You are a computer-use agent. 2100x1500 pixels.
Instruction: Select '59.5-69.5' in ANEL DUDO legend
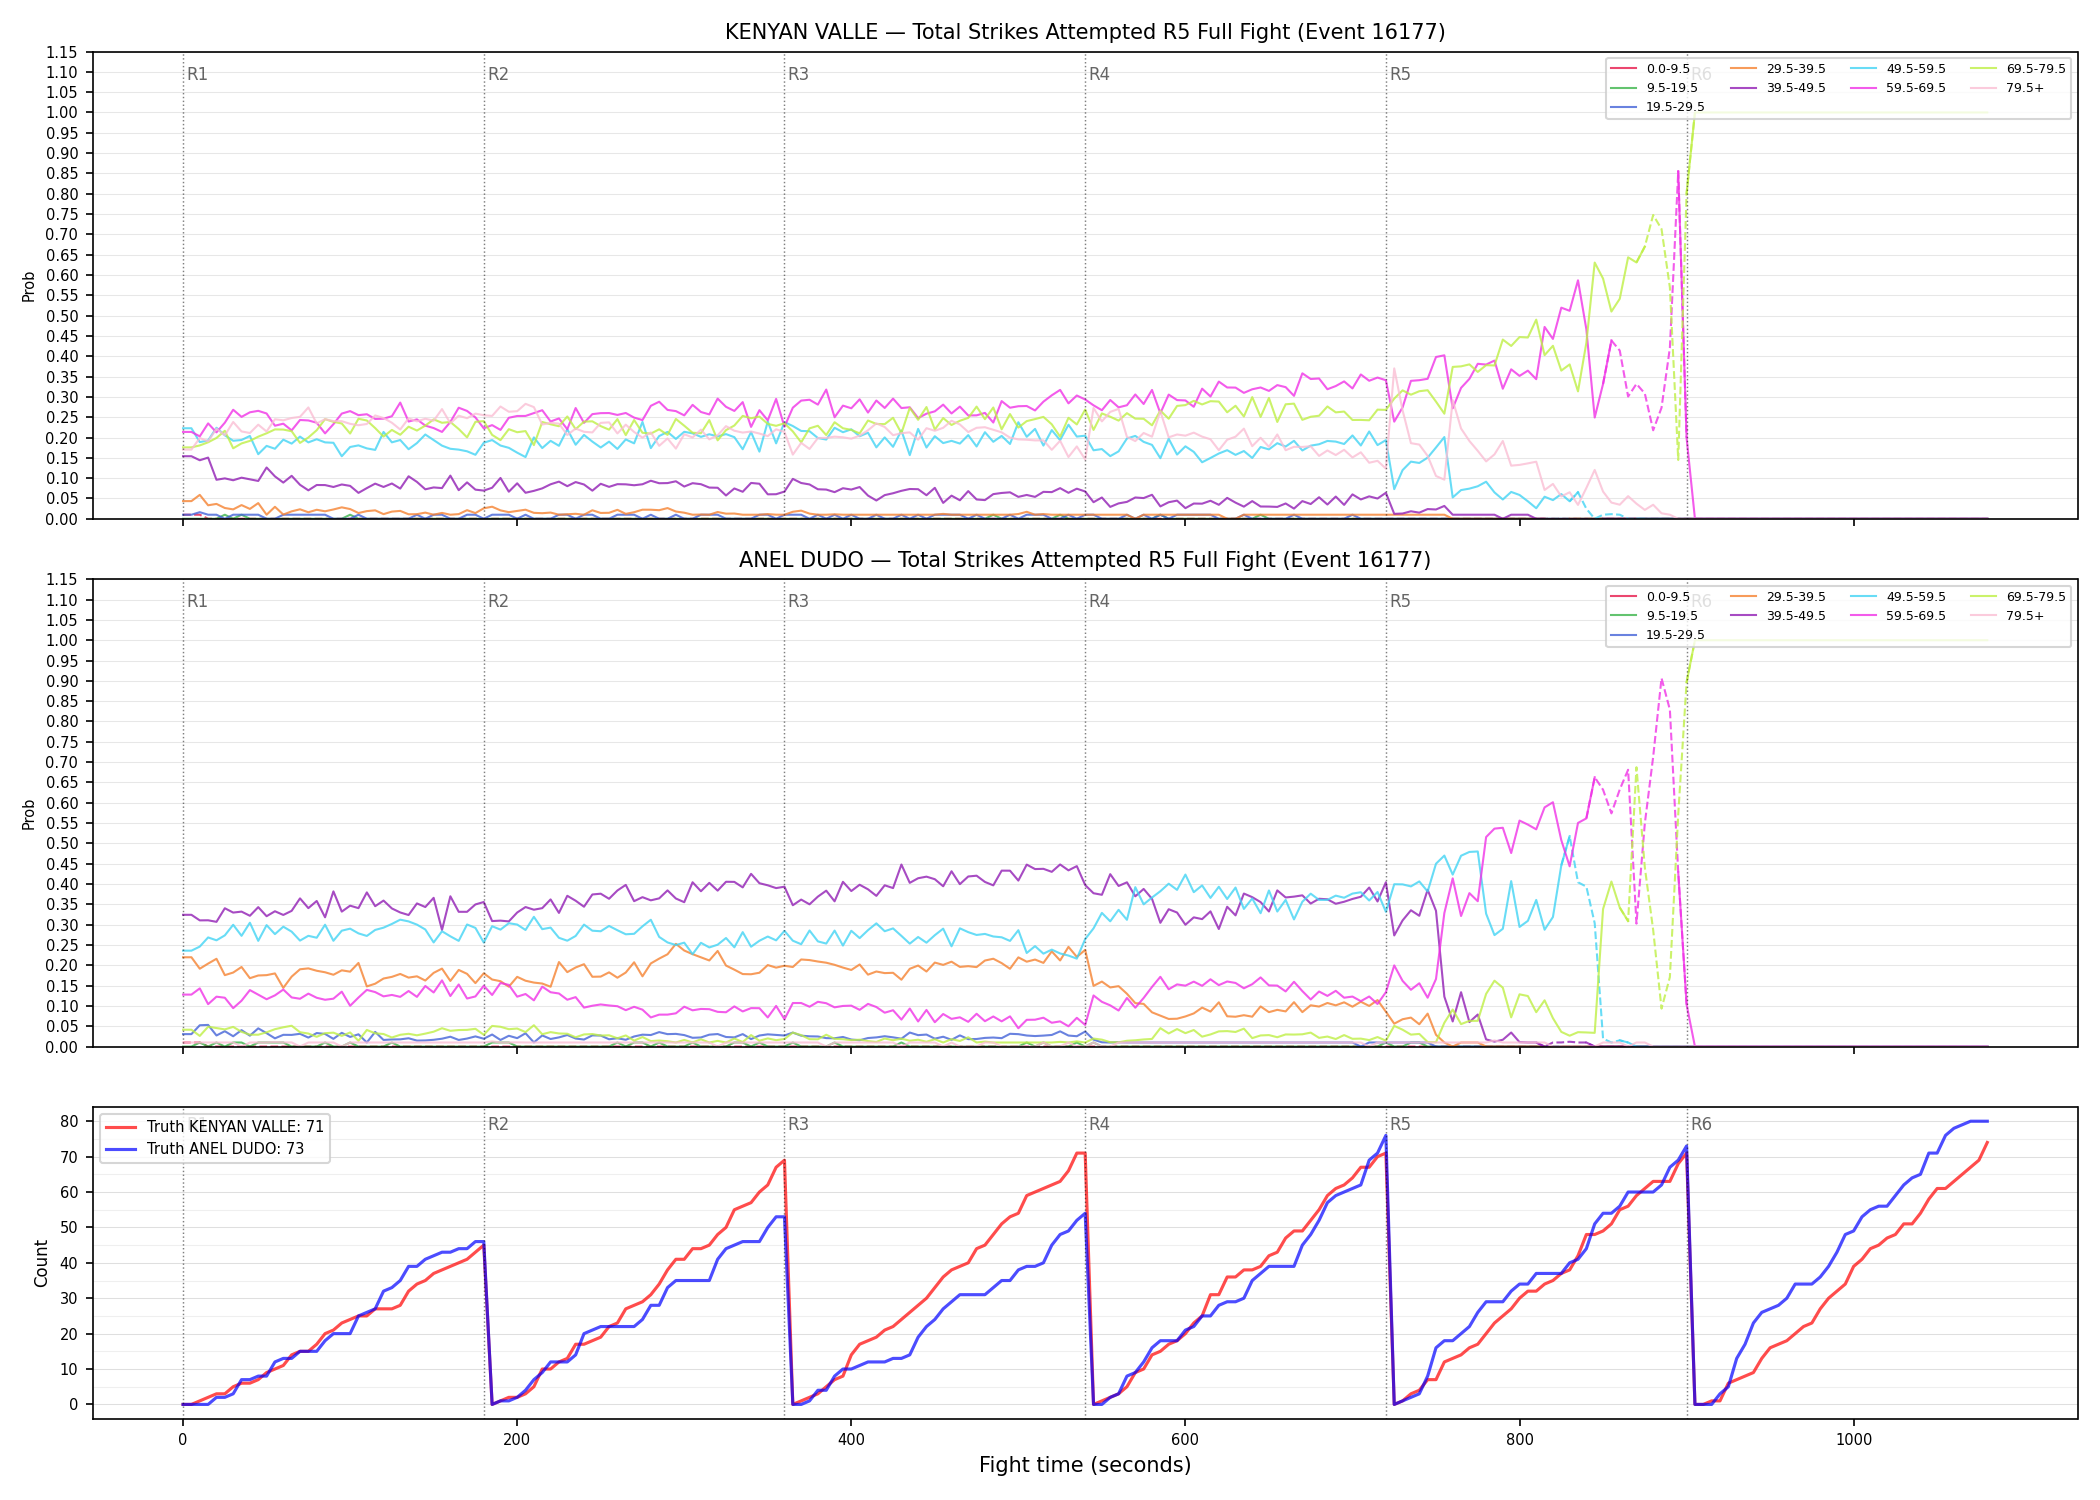coord(1916,616)
